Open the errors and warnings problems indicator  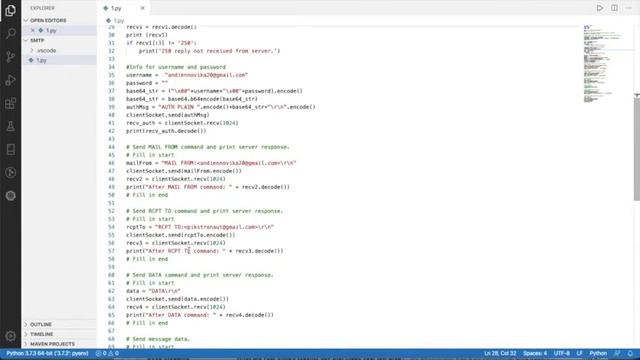[x=107, y=353]
